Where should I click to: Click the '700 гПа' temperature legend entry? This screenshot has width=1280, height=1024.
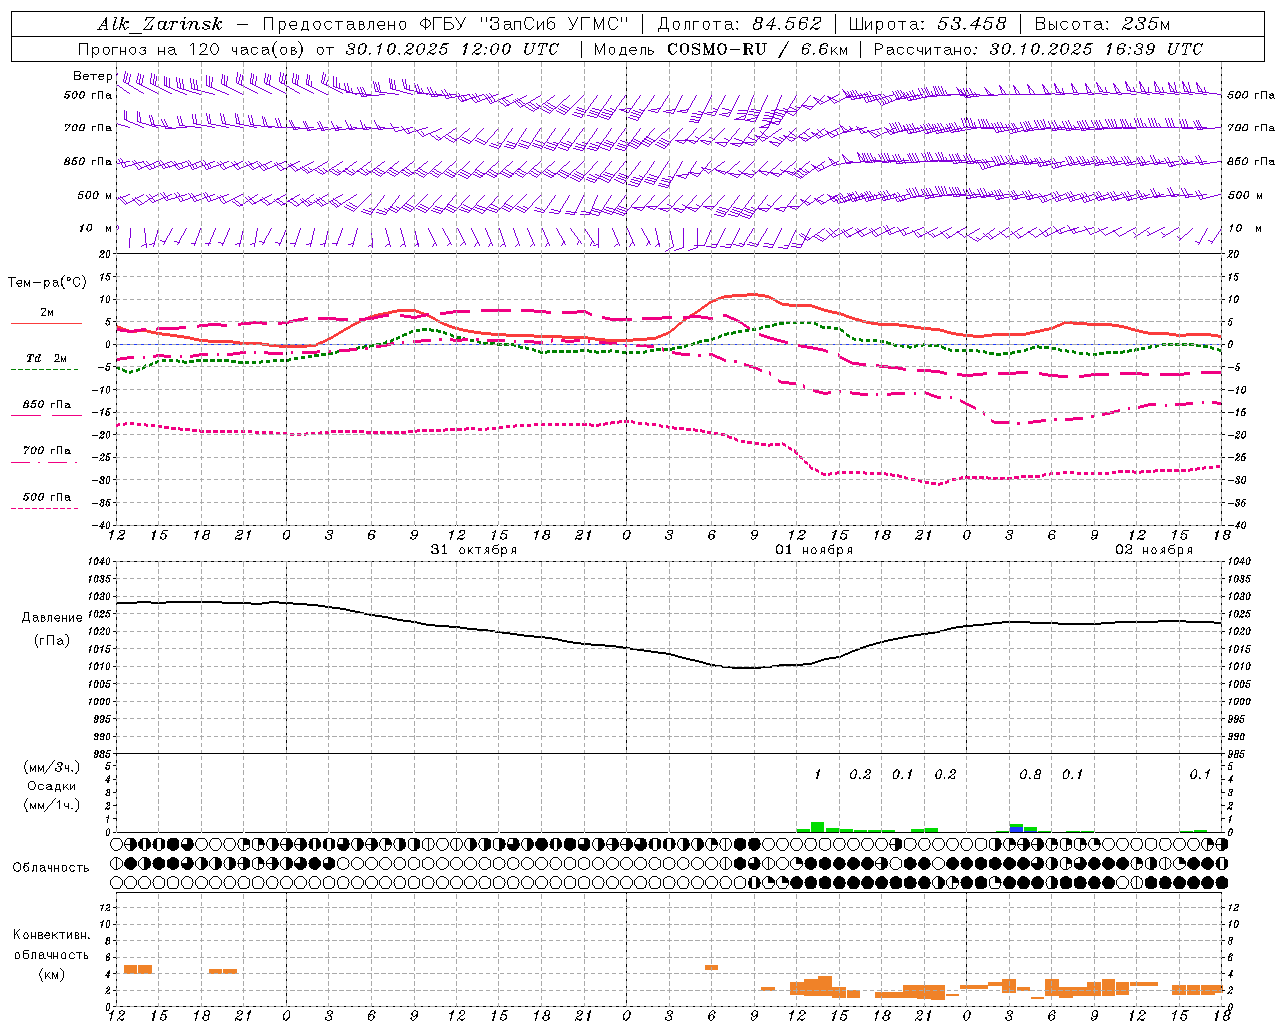[47, 451]
